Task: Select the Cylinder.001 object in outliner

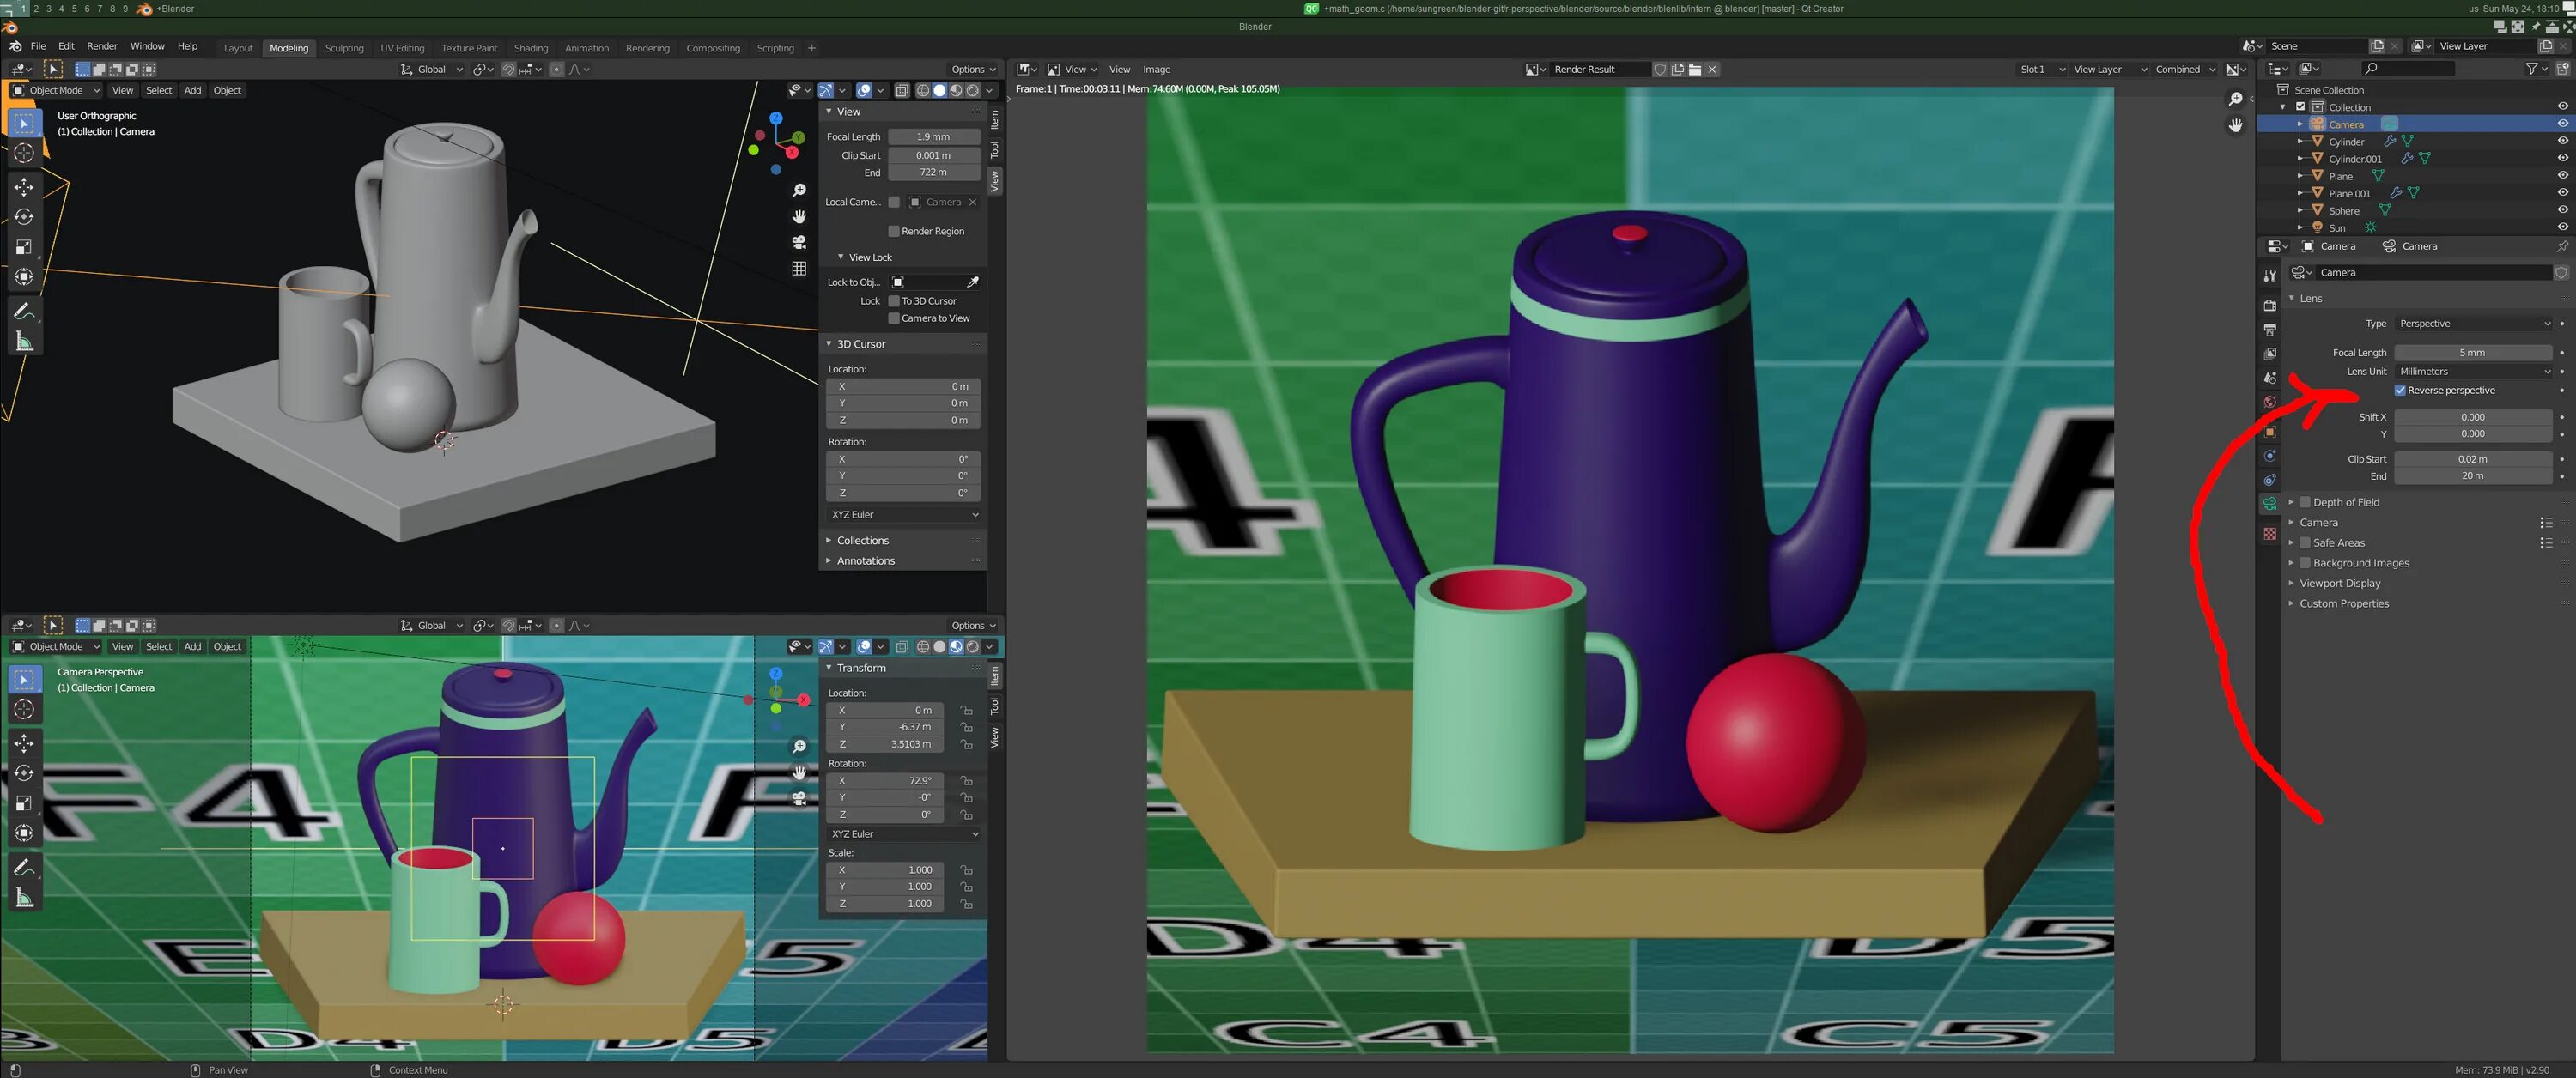Action: click(2354, 159)
